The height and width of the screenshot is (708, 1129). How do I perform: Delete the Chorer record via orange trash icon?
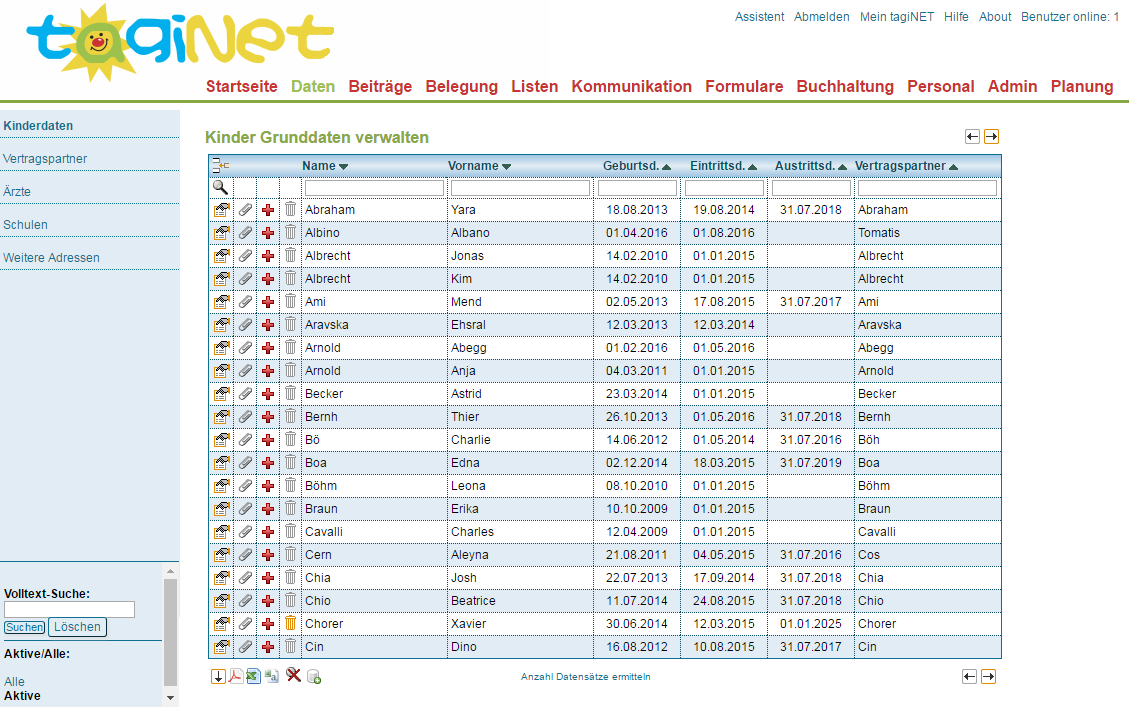[x=291, y=623]
